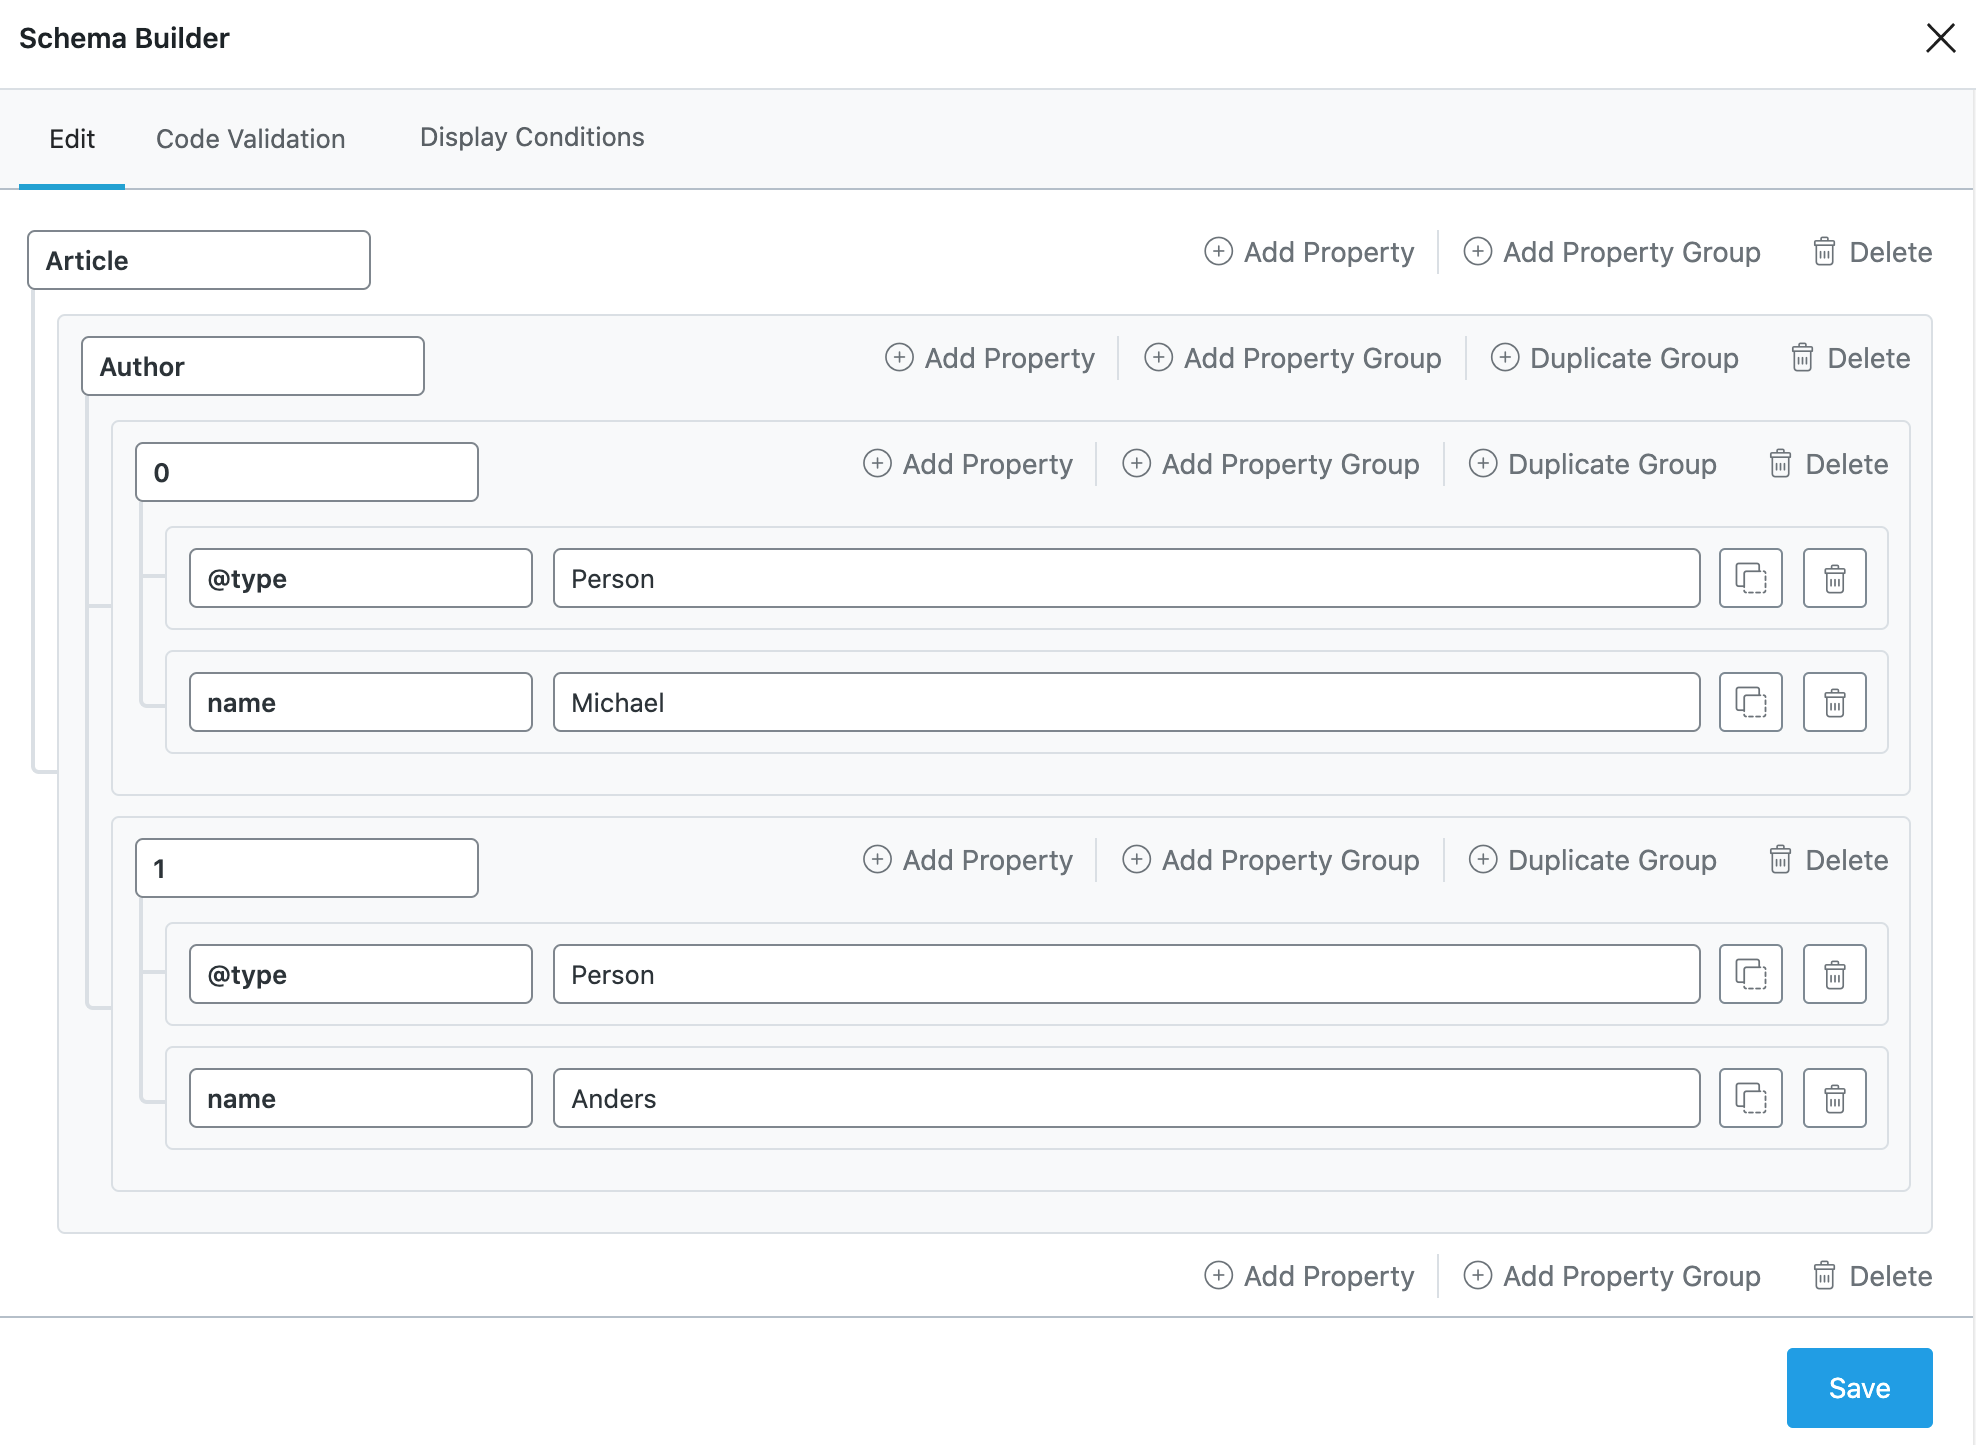Viewport: 1976px width, 1445px height.
Task: Switch to the Display Conditions tab
Action: (531, 137)
